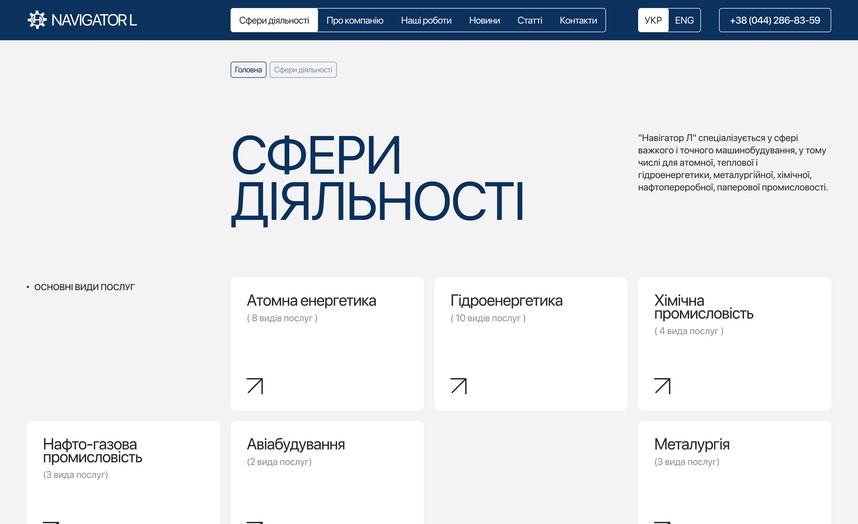Click the Navigator L gear logo icon
Screen dimensions: 858x524
[37, 20]
